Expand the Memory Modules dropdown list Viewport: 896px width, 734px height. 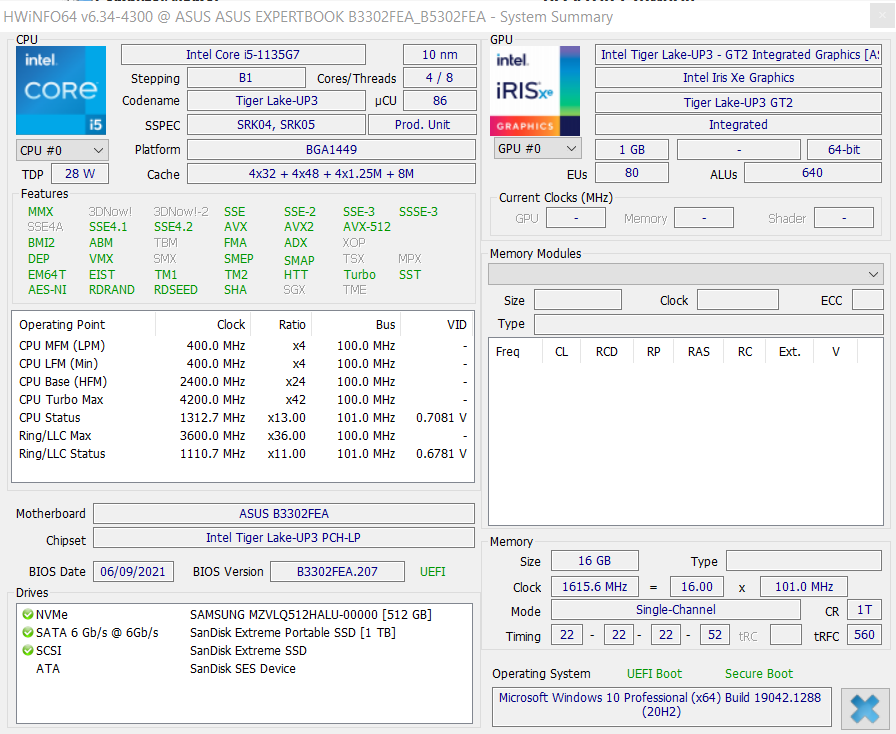pos(685,274)
